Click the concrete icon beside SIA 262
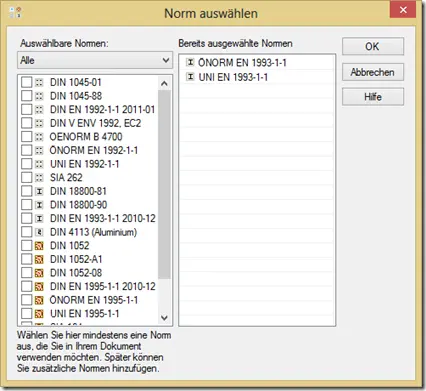This screenshot has height=391, width=426. tap(39, 178)
